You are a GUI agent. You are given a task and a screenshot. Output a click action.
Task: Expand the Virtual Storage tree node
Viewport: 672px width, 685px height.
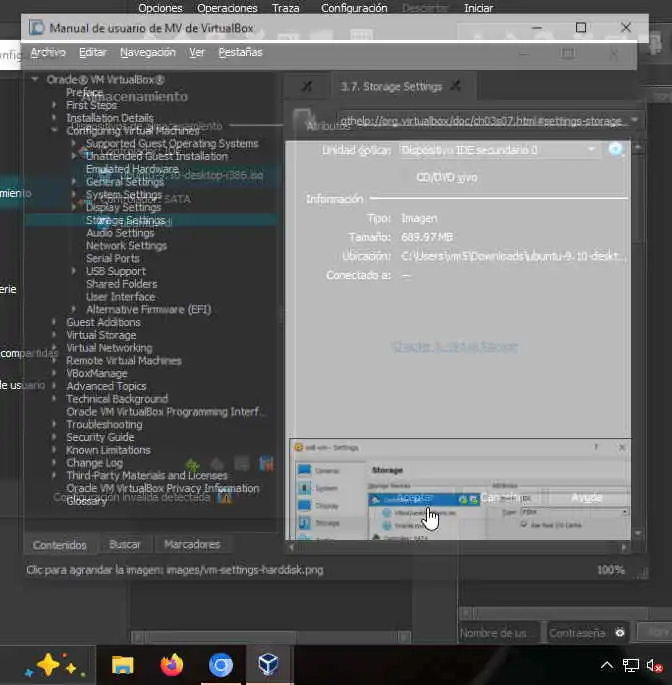click(x=54, y=335)
